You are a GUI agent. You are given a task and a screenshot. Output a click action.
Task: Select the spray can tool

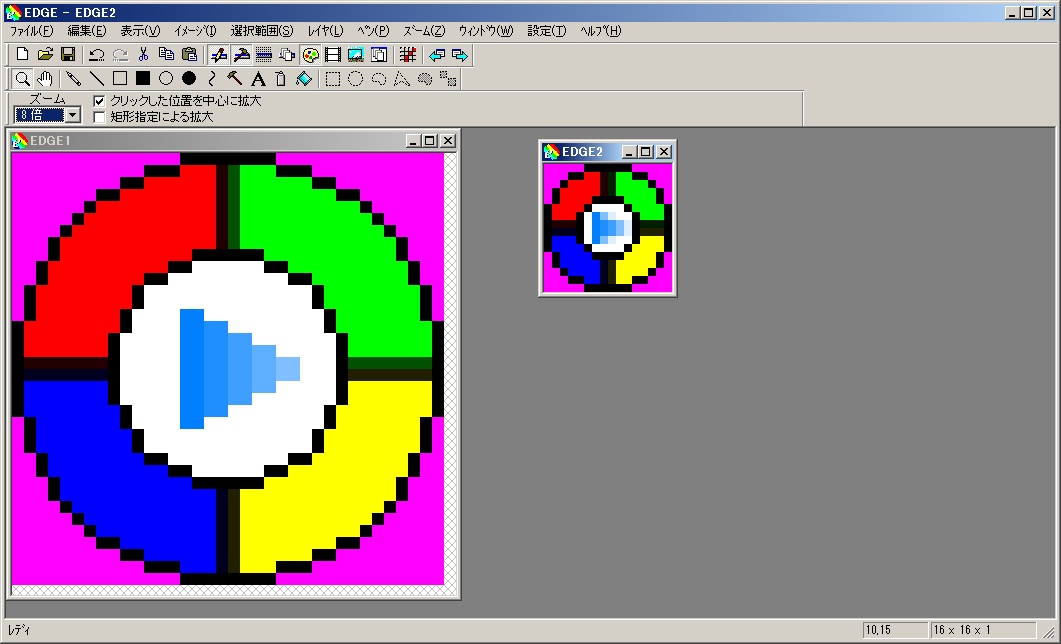coord(281,79)
